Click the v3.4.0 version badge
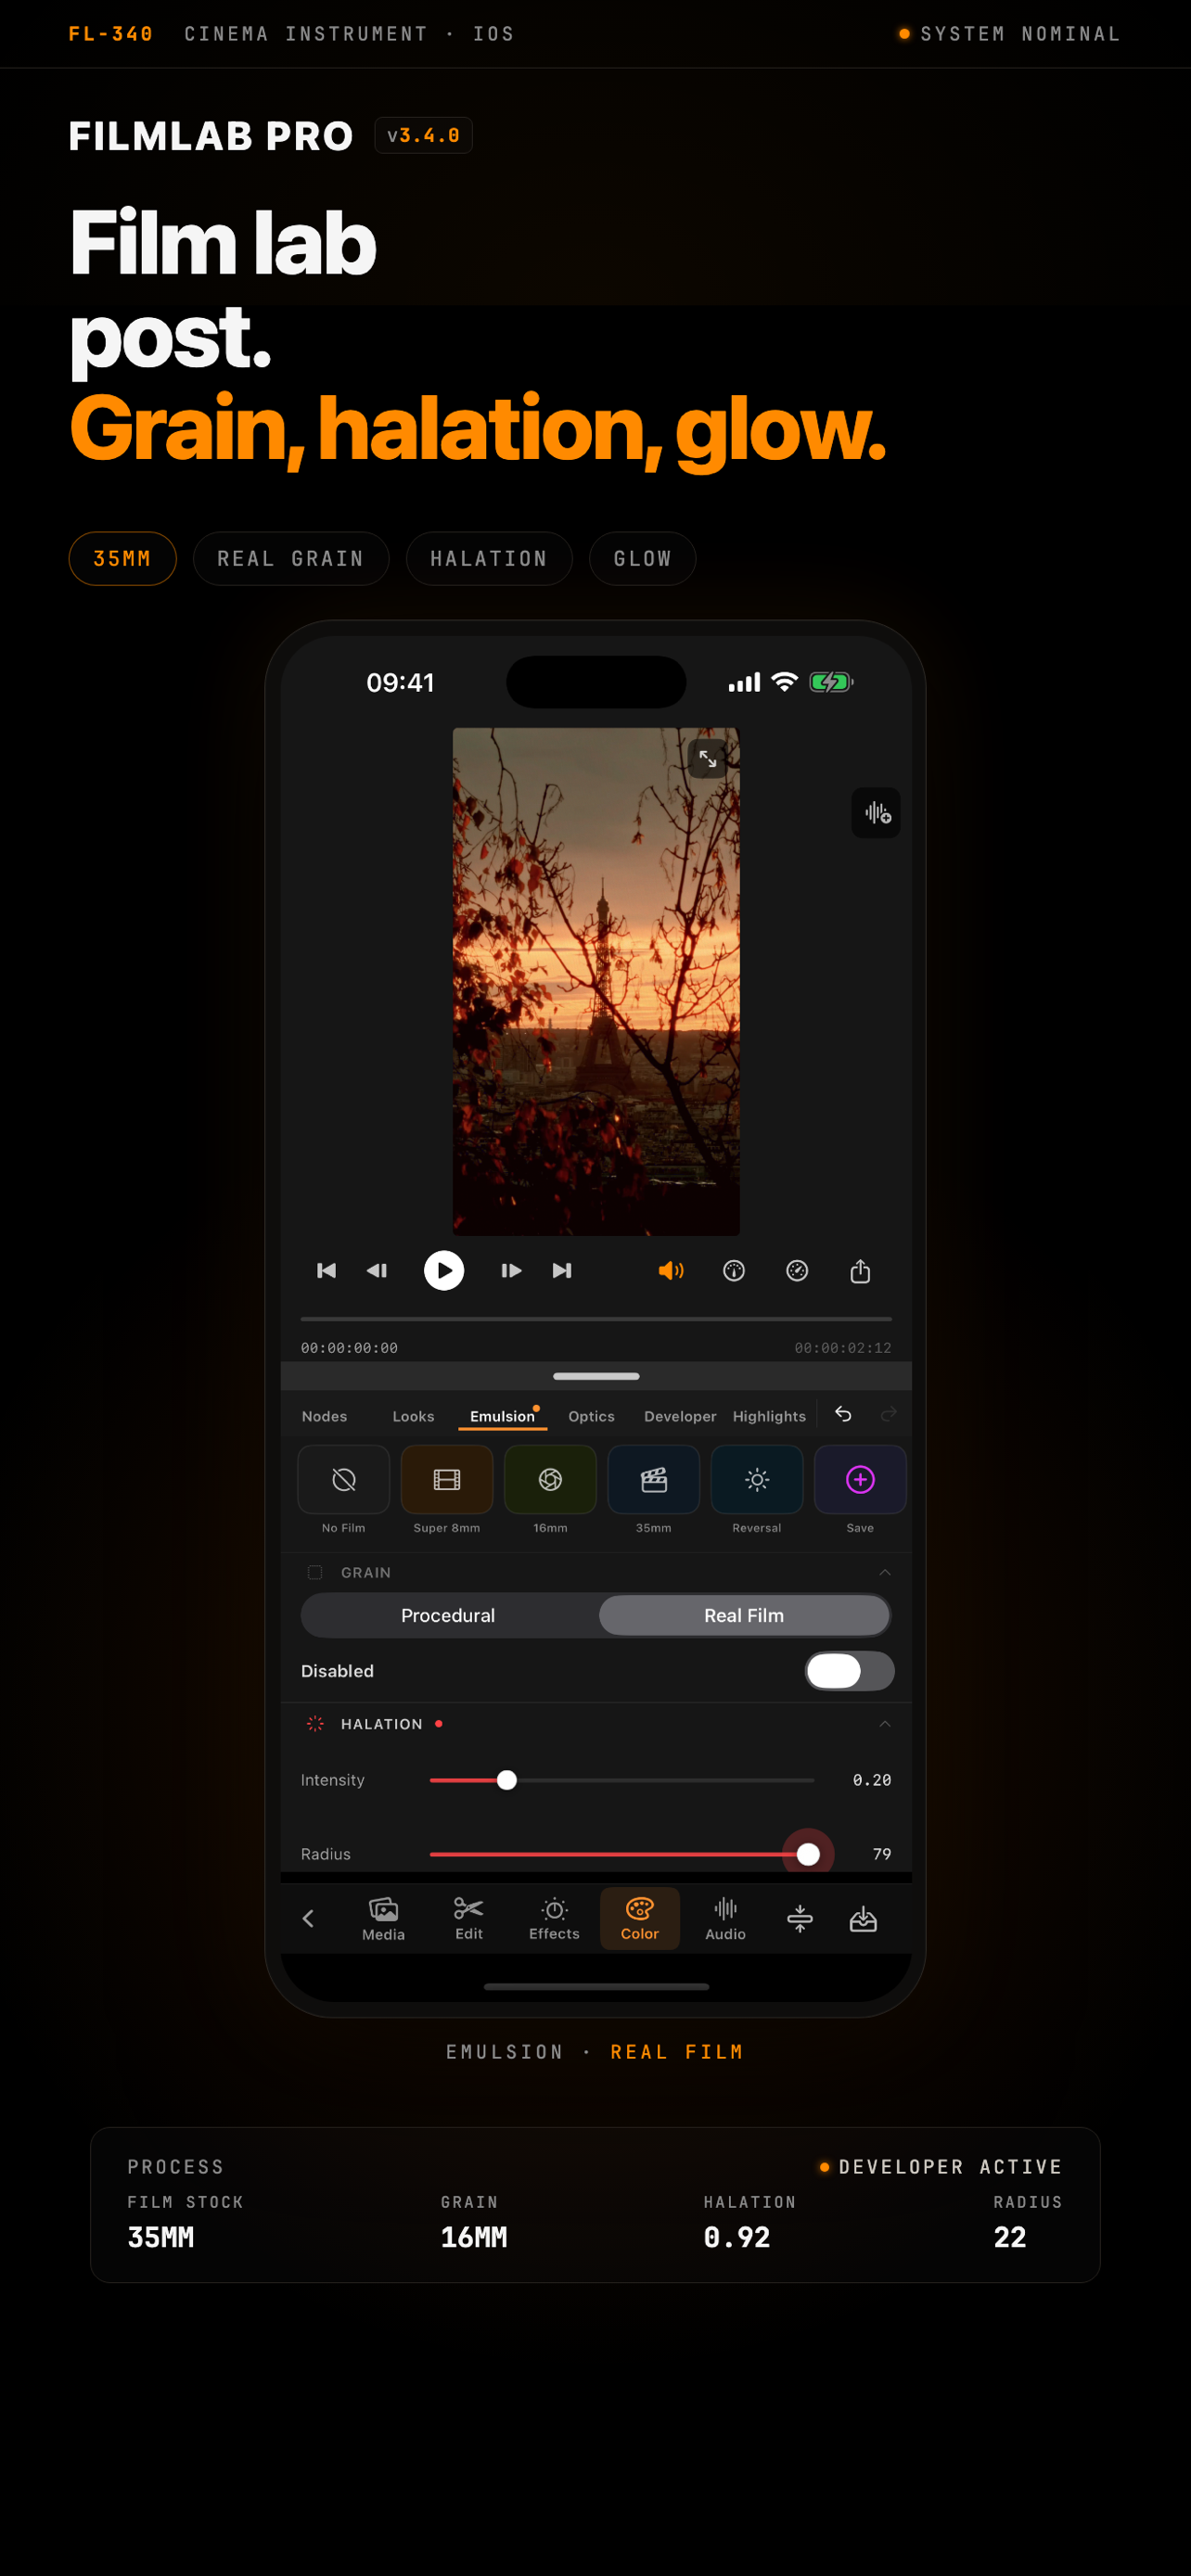The width and height of the screenshot is (1191, 2576). [423, 135]
